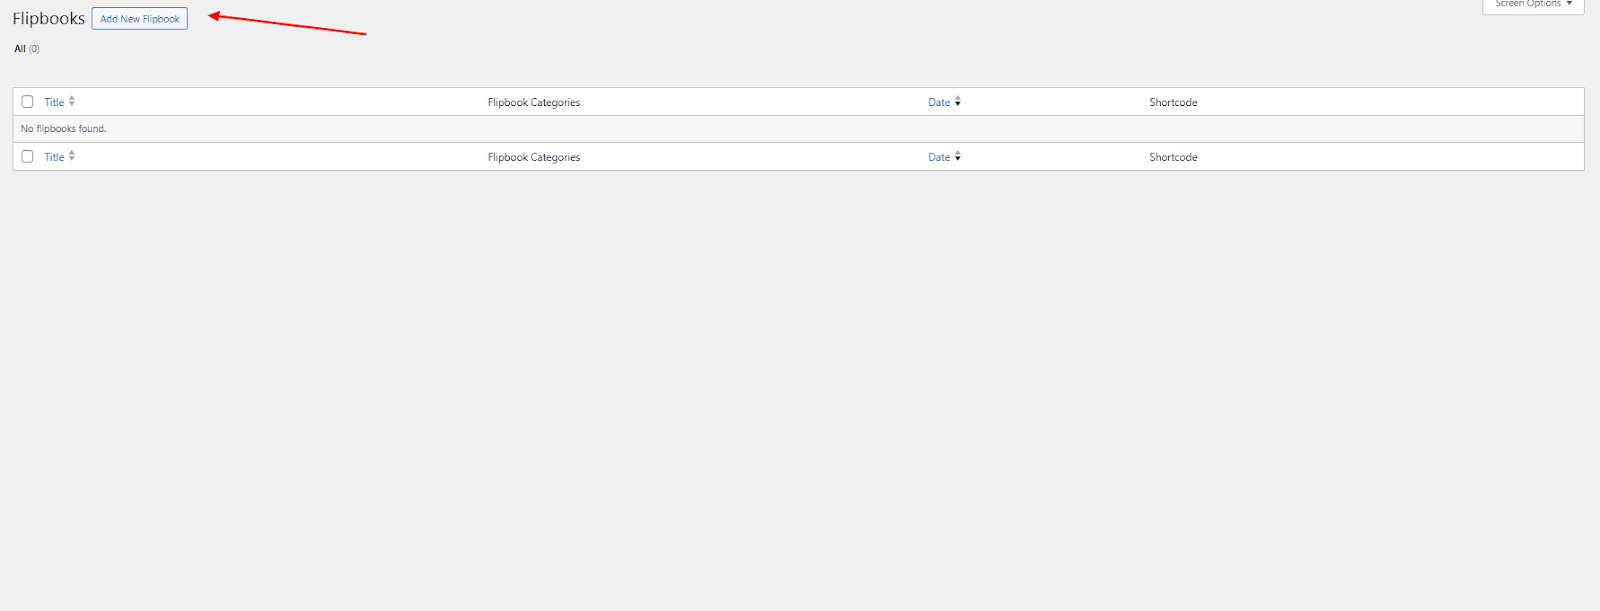Sort by Title in the footer row
This screenshot has height=611, width=1600.
tap(54, 157)
